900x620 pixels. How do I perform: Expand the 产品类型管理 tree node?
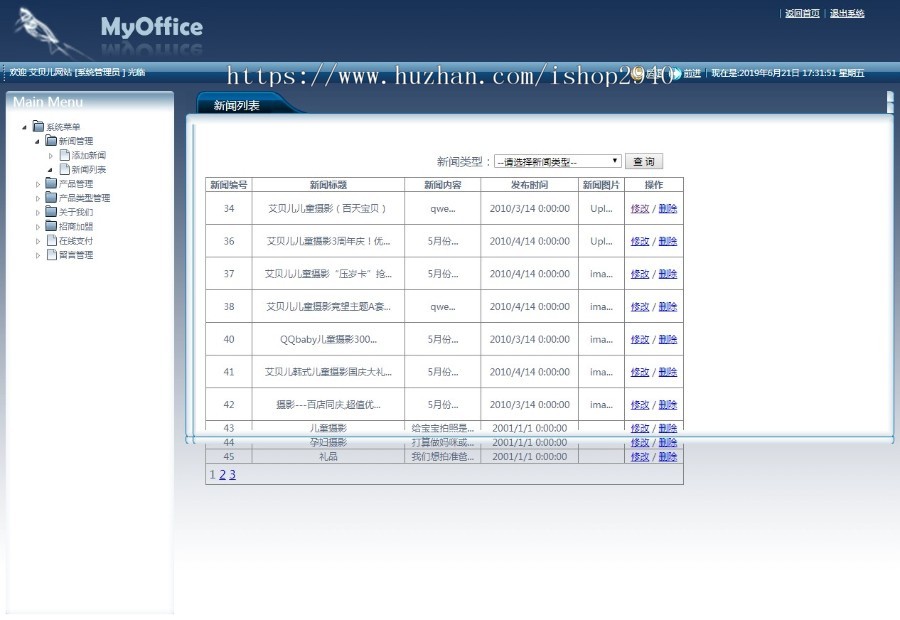[x=37, y=197]
